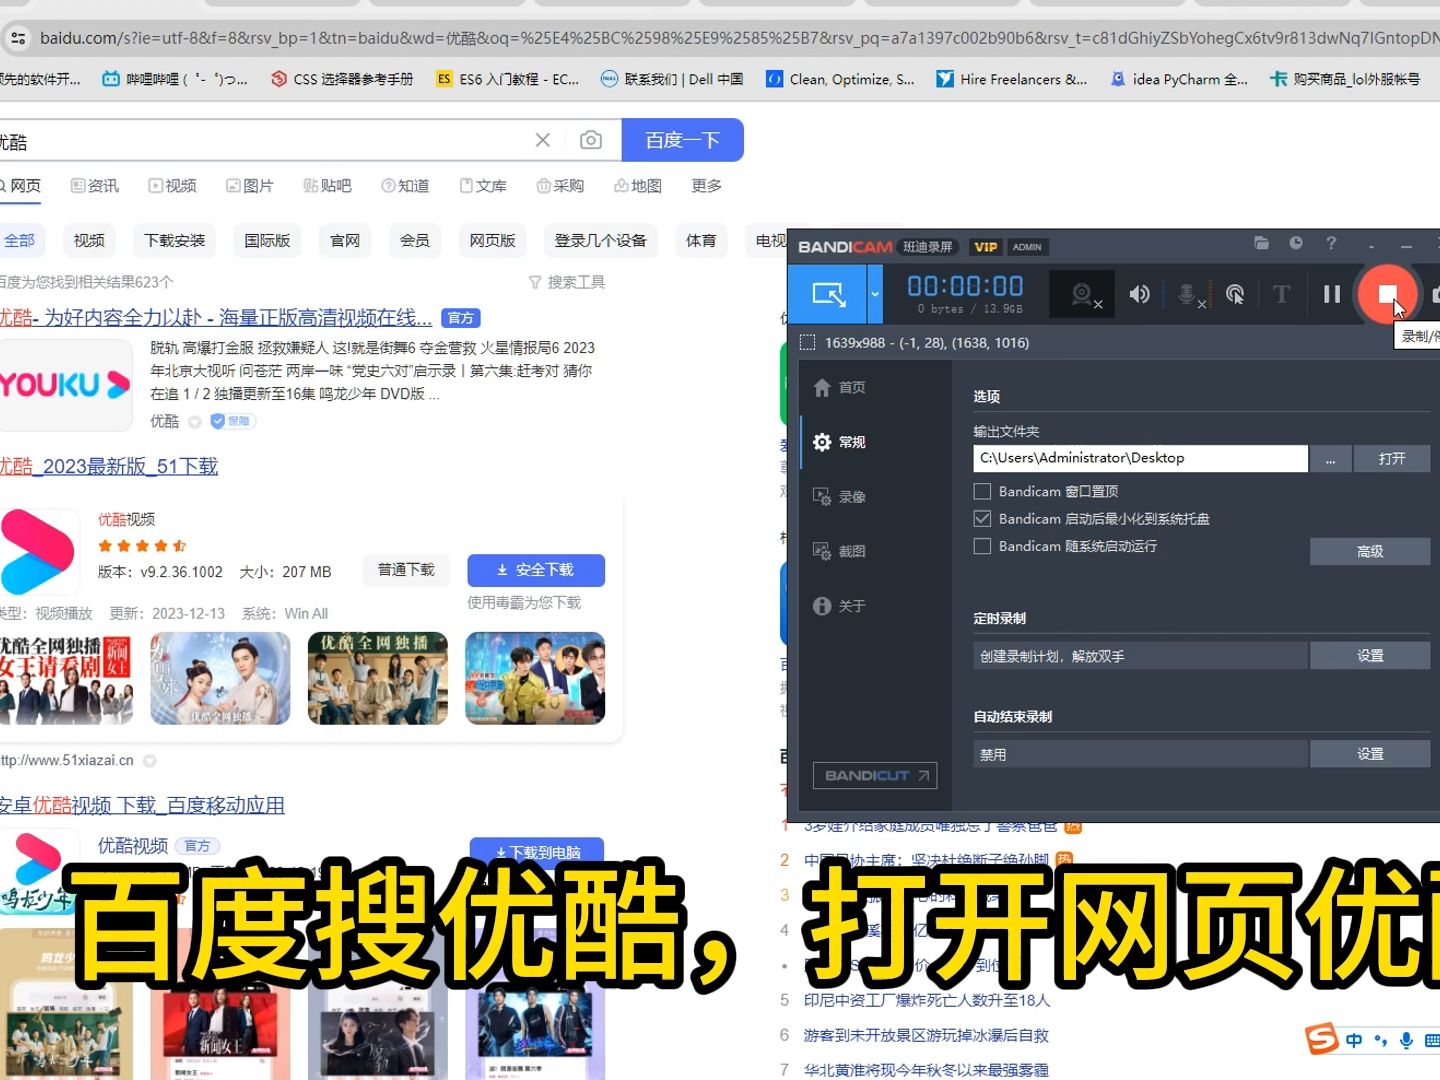This screenshot has width=1440, height=1080.
Task: Select Bandicam 常规 general settings
Action: point(838,442)
